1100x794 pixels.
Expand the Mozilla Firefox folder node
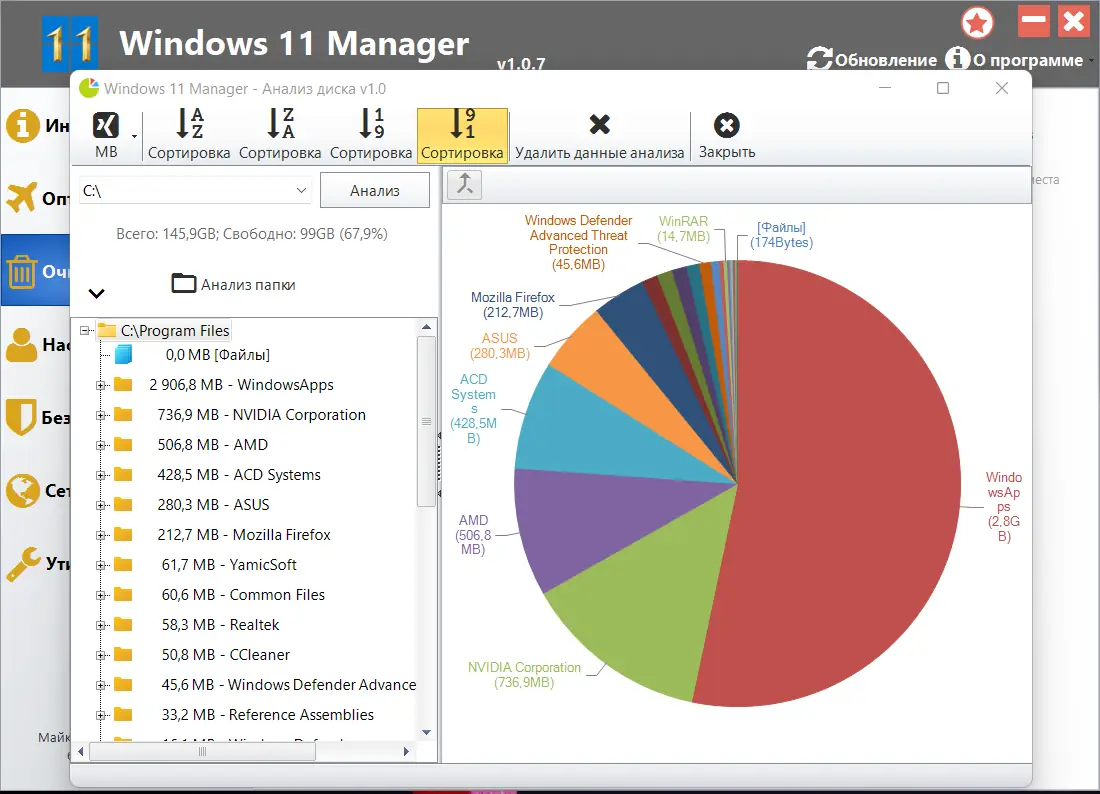click(x=100, y=535)
